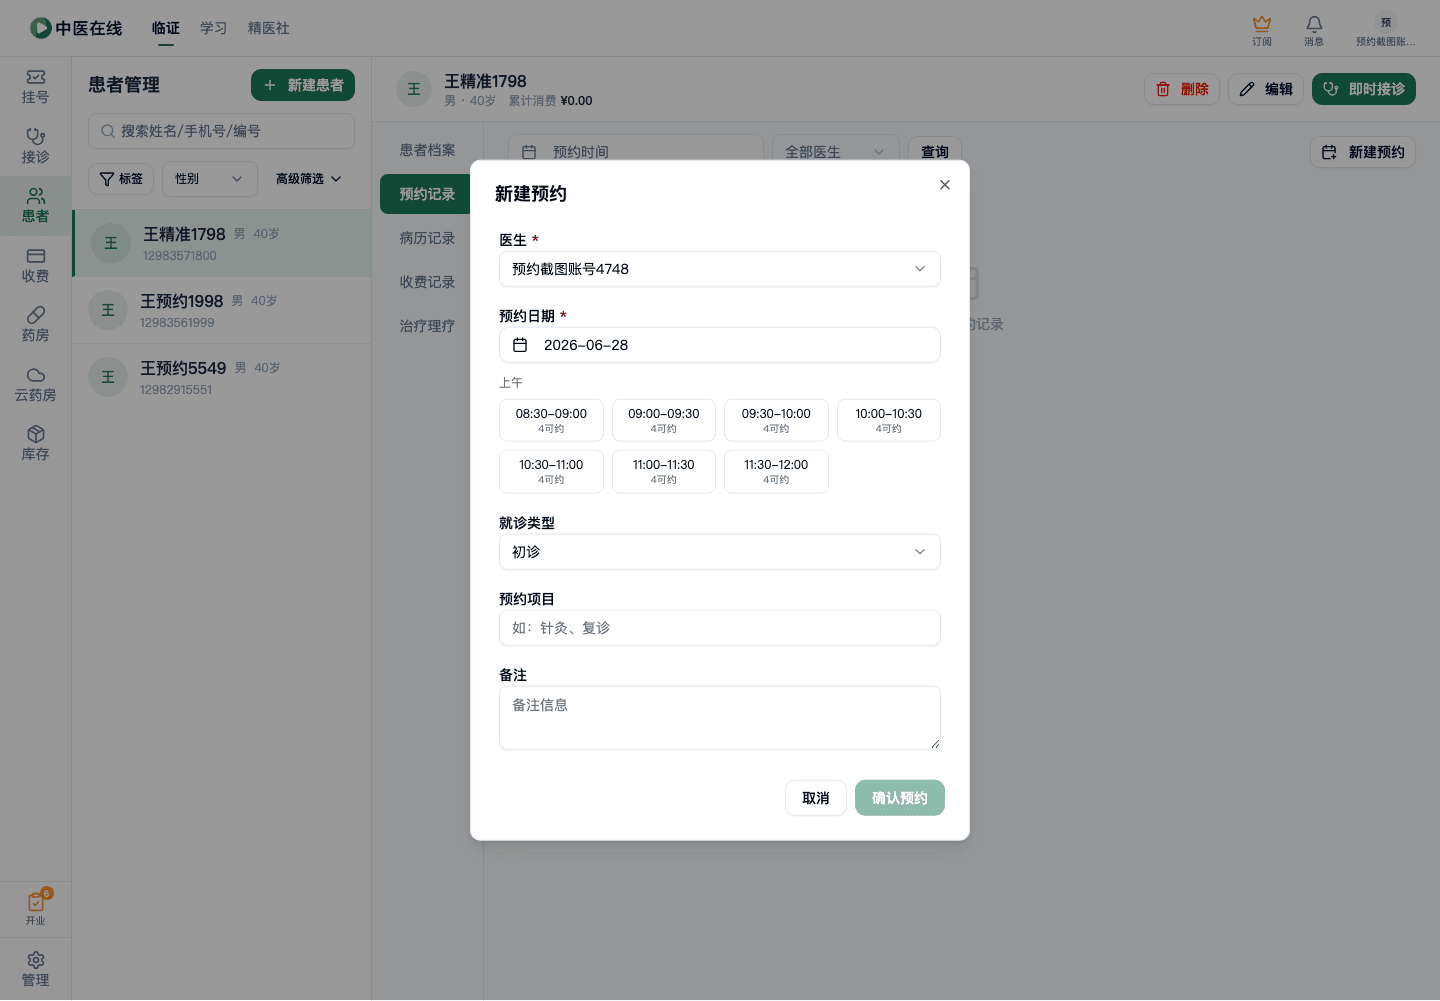Open the 药房 pharmacy sidebar icon
The width and height of the screenshot is (1440, 1001).
[35, 325]
